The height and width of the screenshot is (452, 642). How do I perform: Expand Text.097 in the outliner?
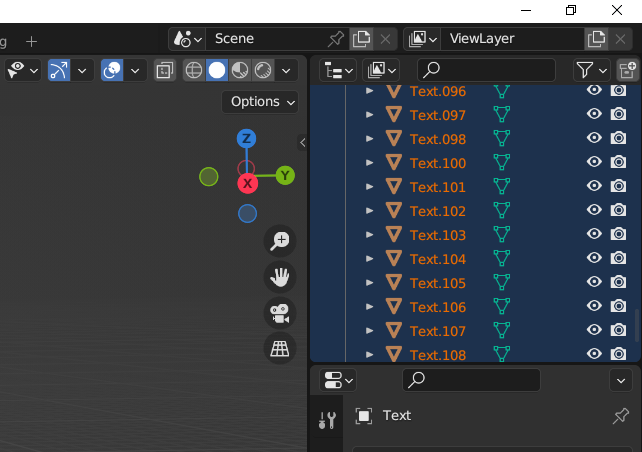click(369, 115)
